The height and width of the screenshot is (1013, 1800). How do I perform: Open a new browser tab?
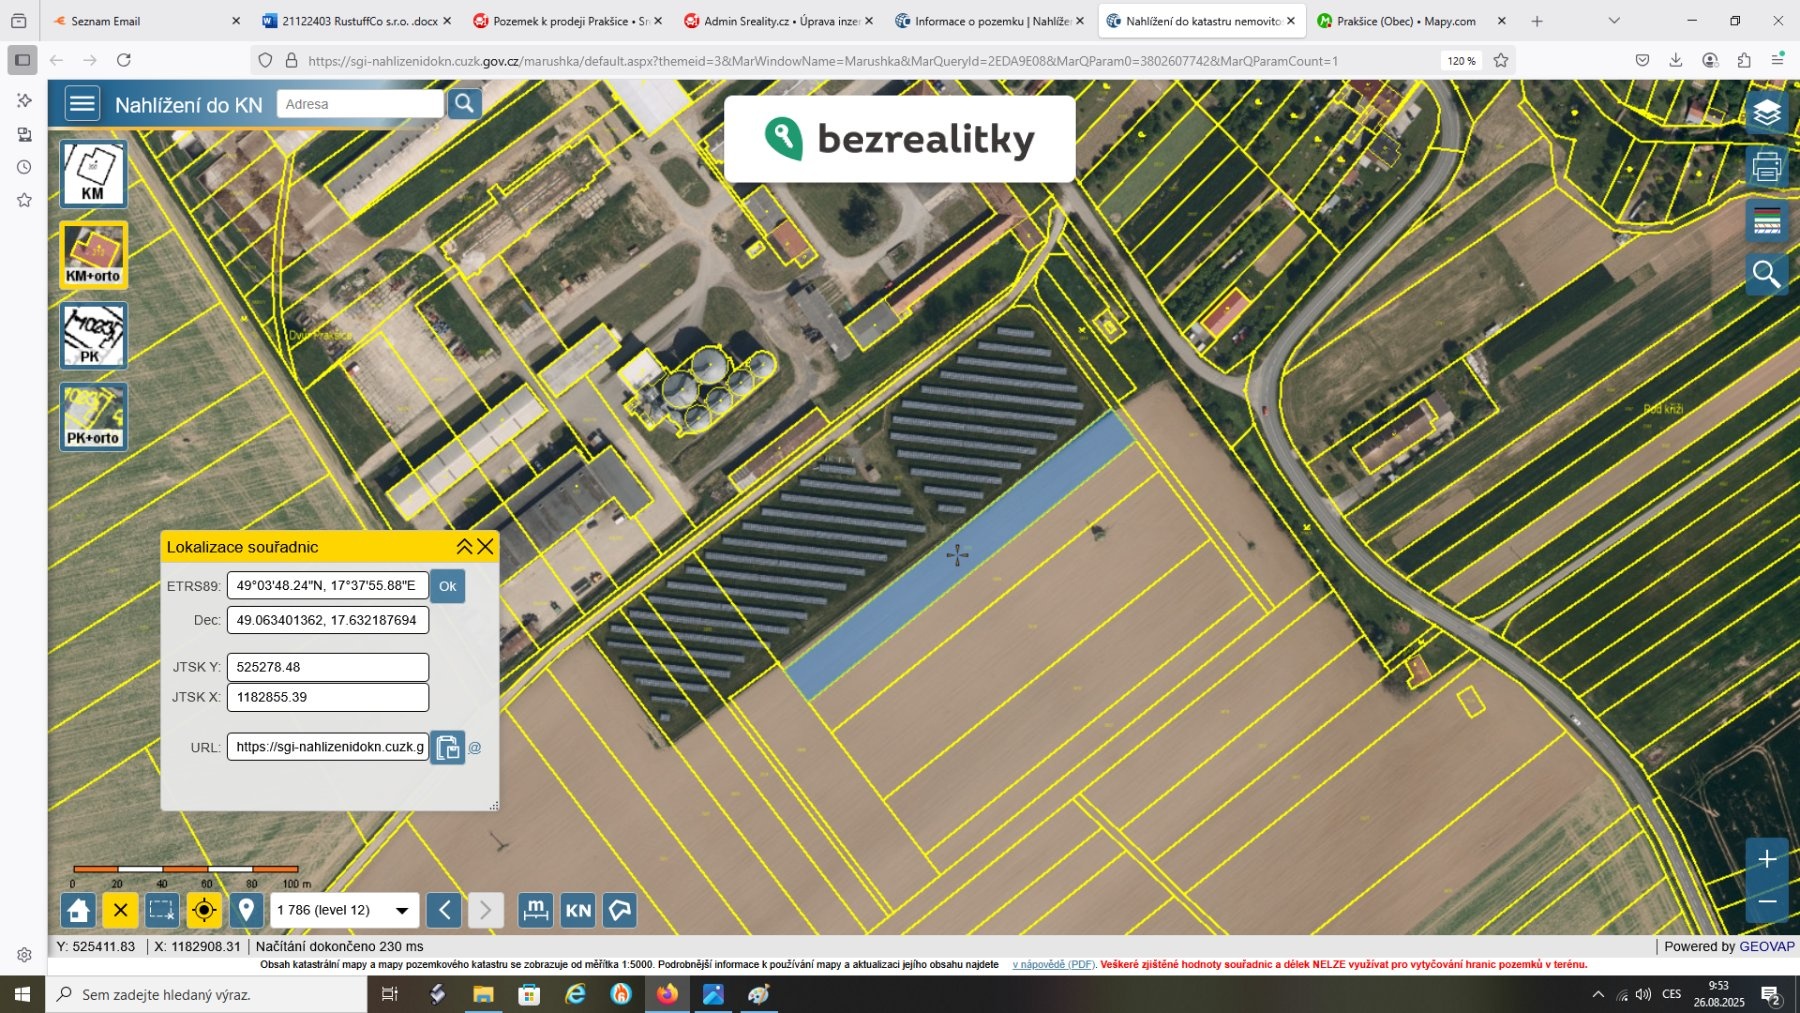(x=1537, y=21)
